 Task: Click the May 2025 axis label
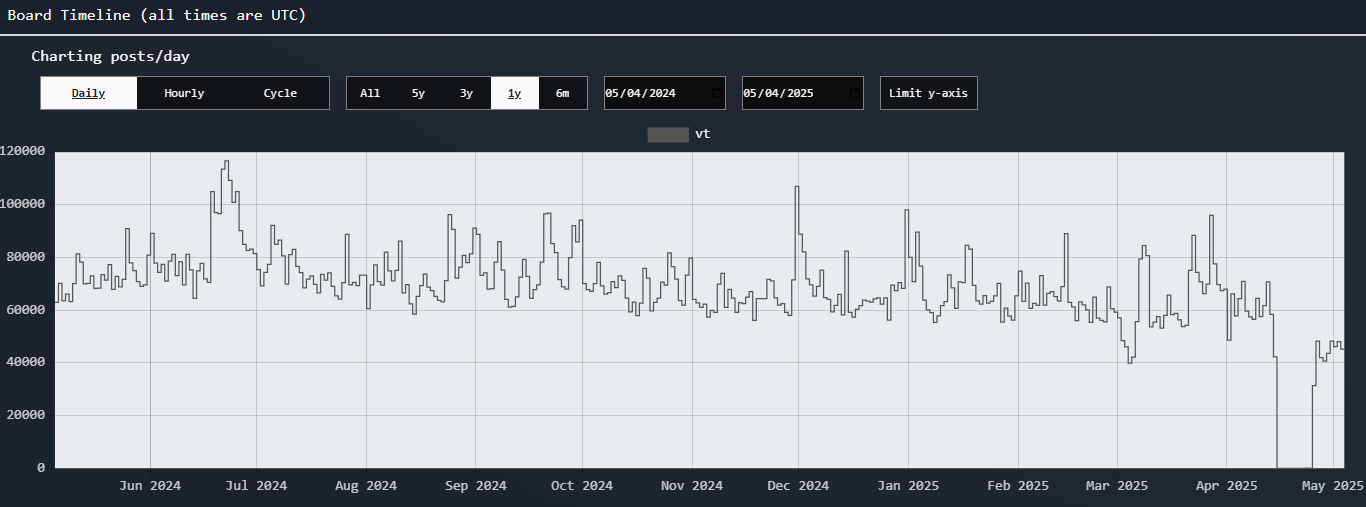point(1333,486)
